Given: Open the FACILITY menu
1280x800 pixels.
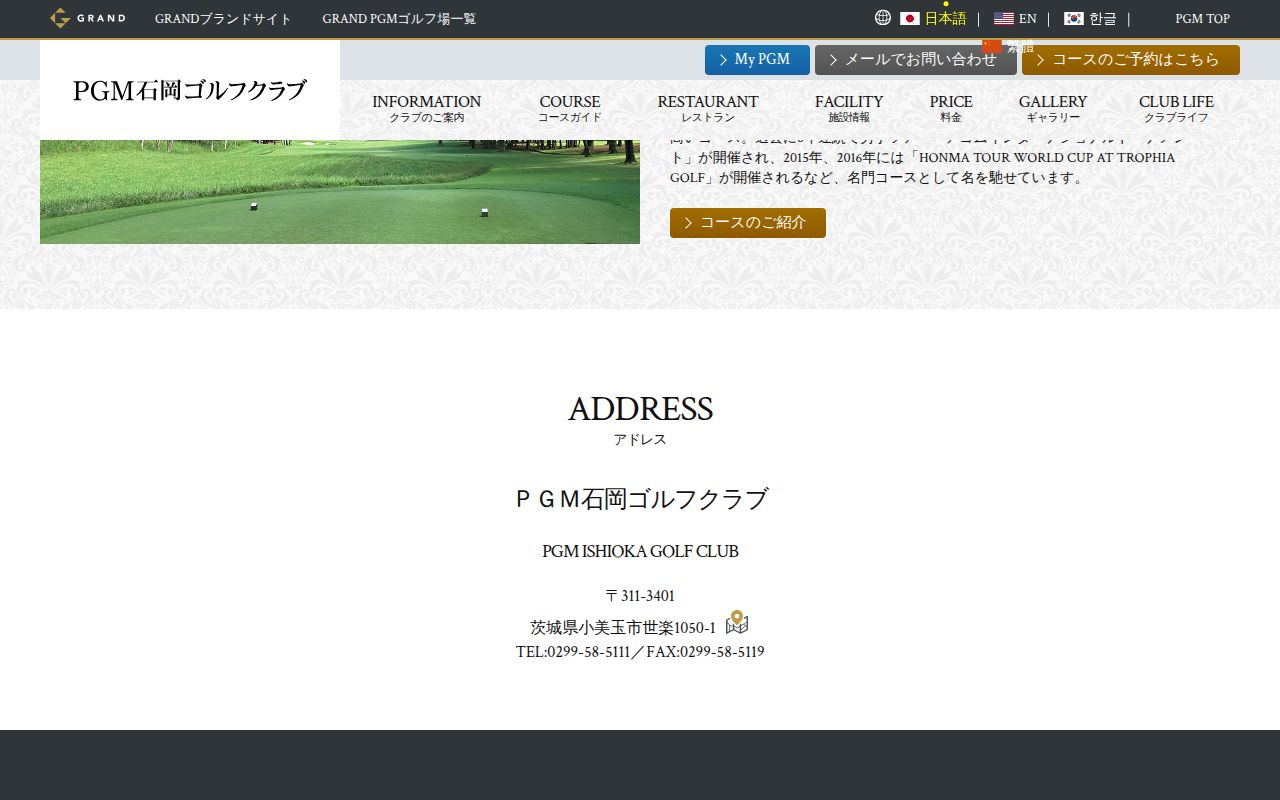Looking at the screenshot, I should [x=849, y=108].
